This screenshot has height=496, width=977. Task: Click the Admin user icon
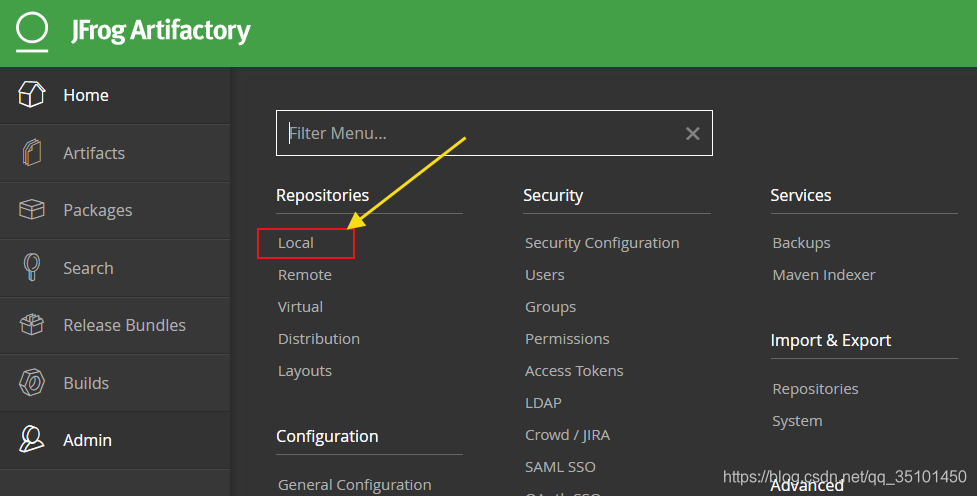[32, 439]
